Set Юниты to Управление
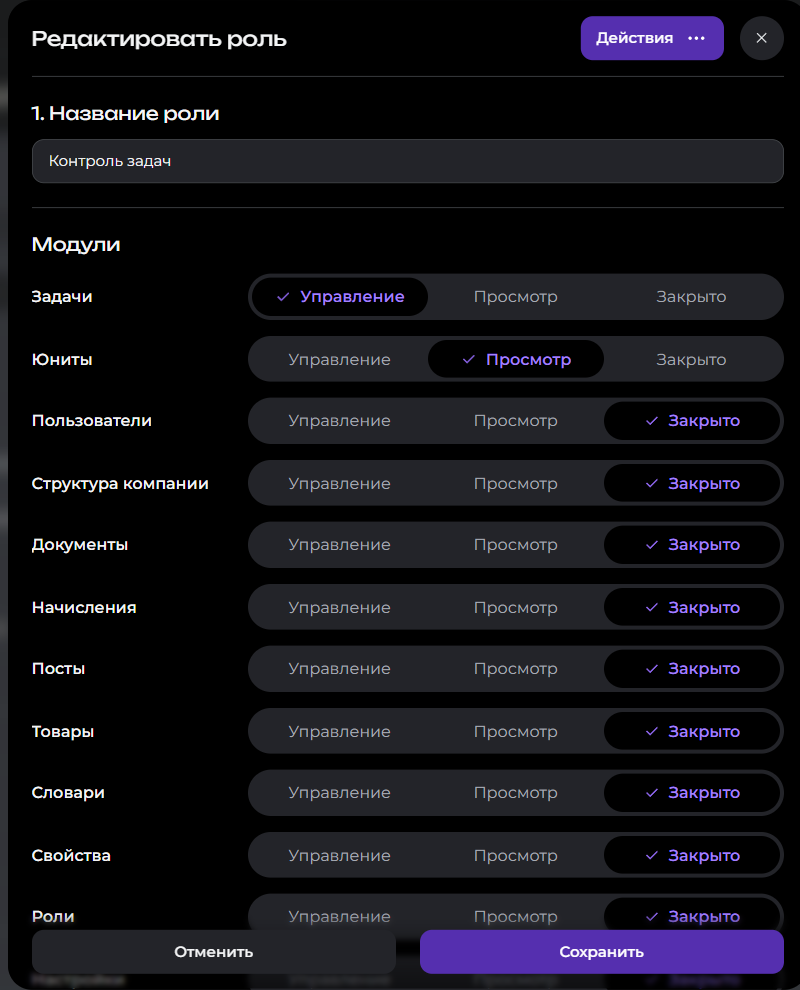This screenshot has width=800, height=990. tap(340, 359)
